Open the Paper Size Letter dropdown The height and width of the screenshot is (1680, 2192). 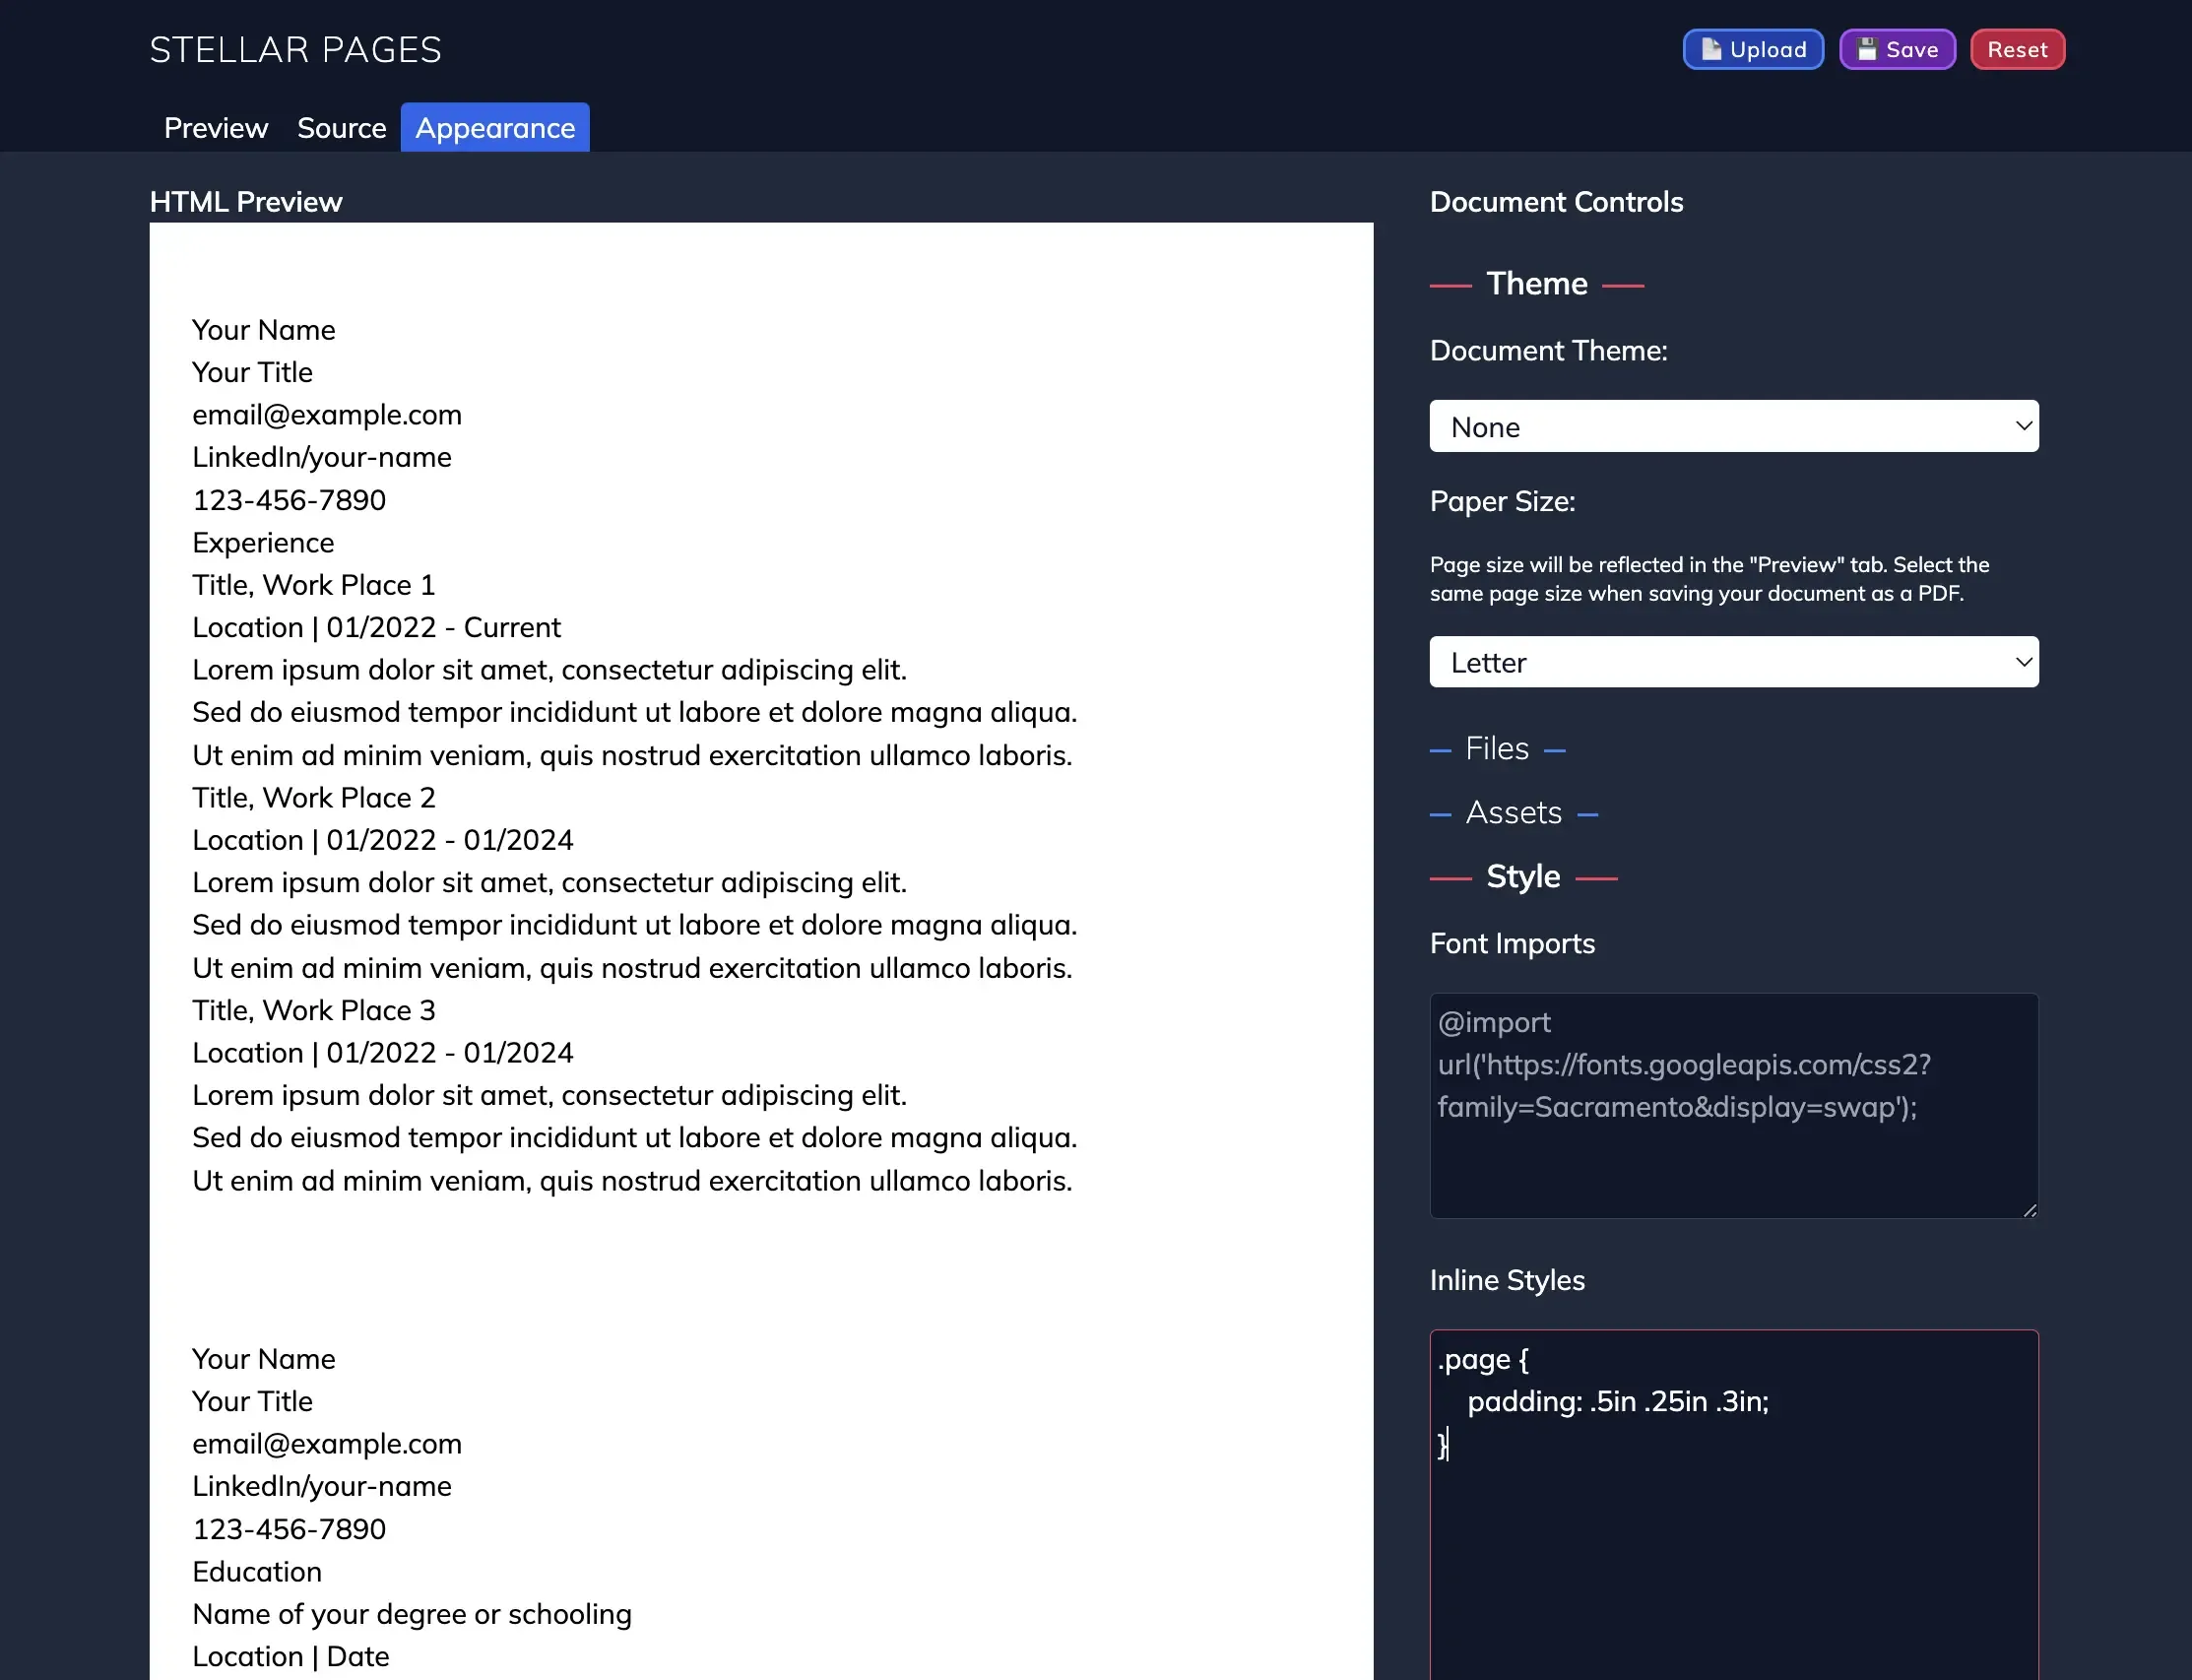[1734, 662]
